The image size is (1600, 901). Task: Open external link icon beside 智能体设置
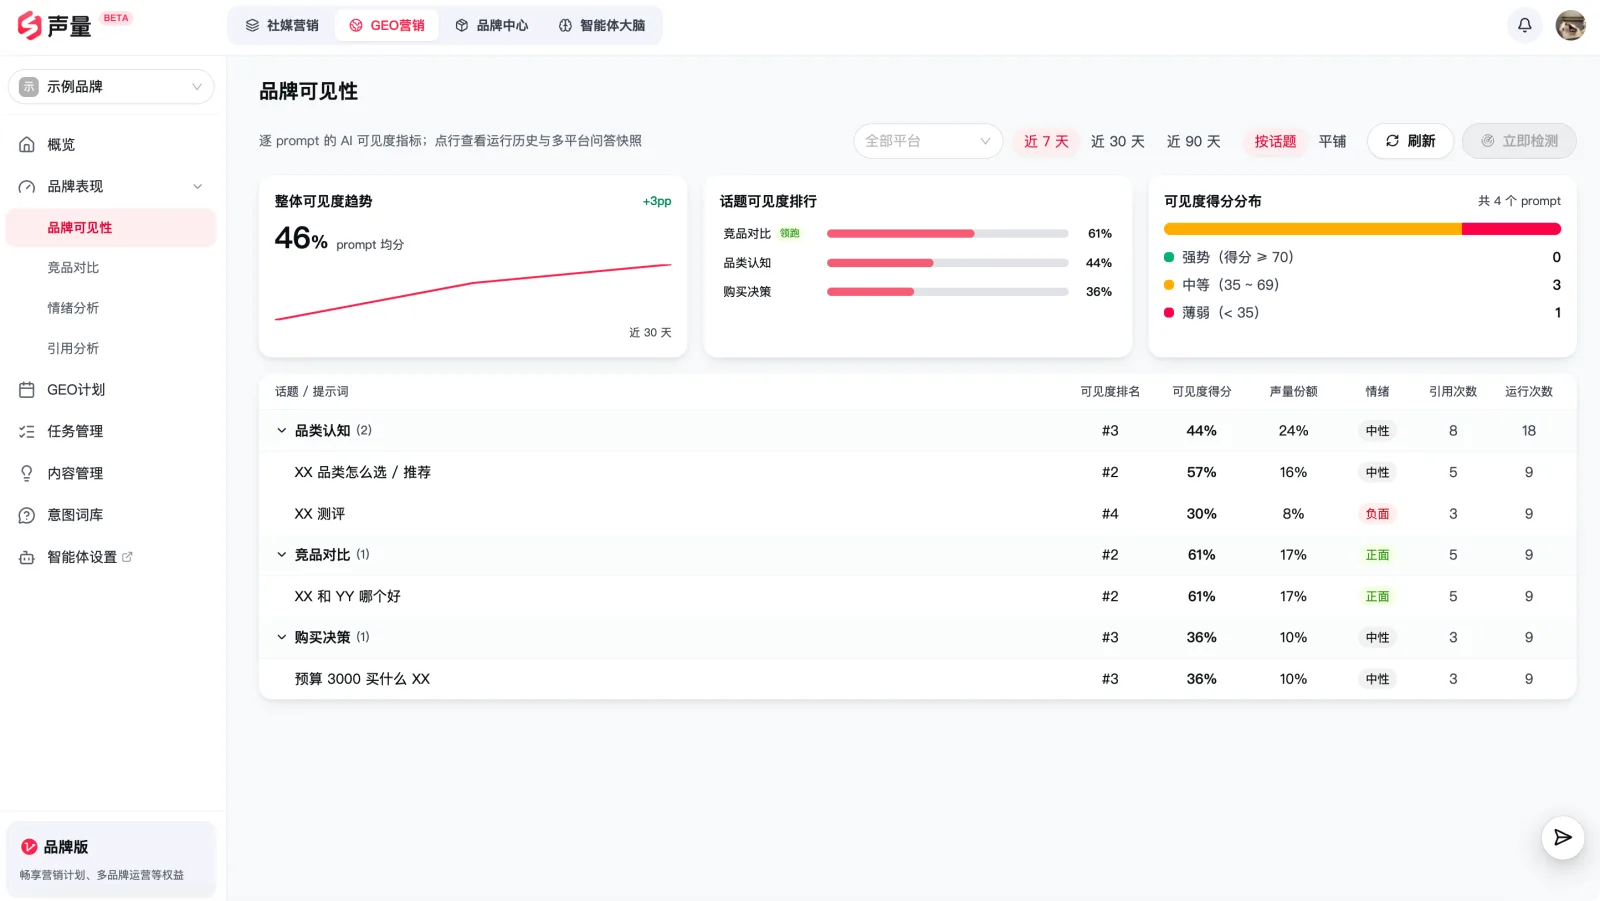click(127, 557)
